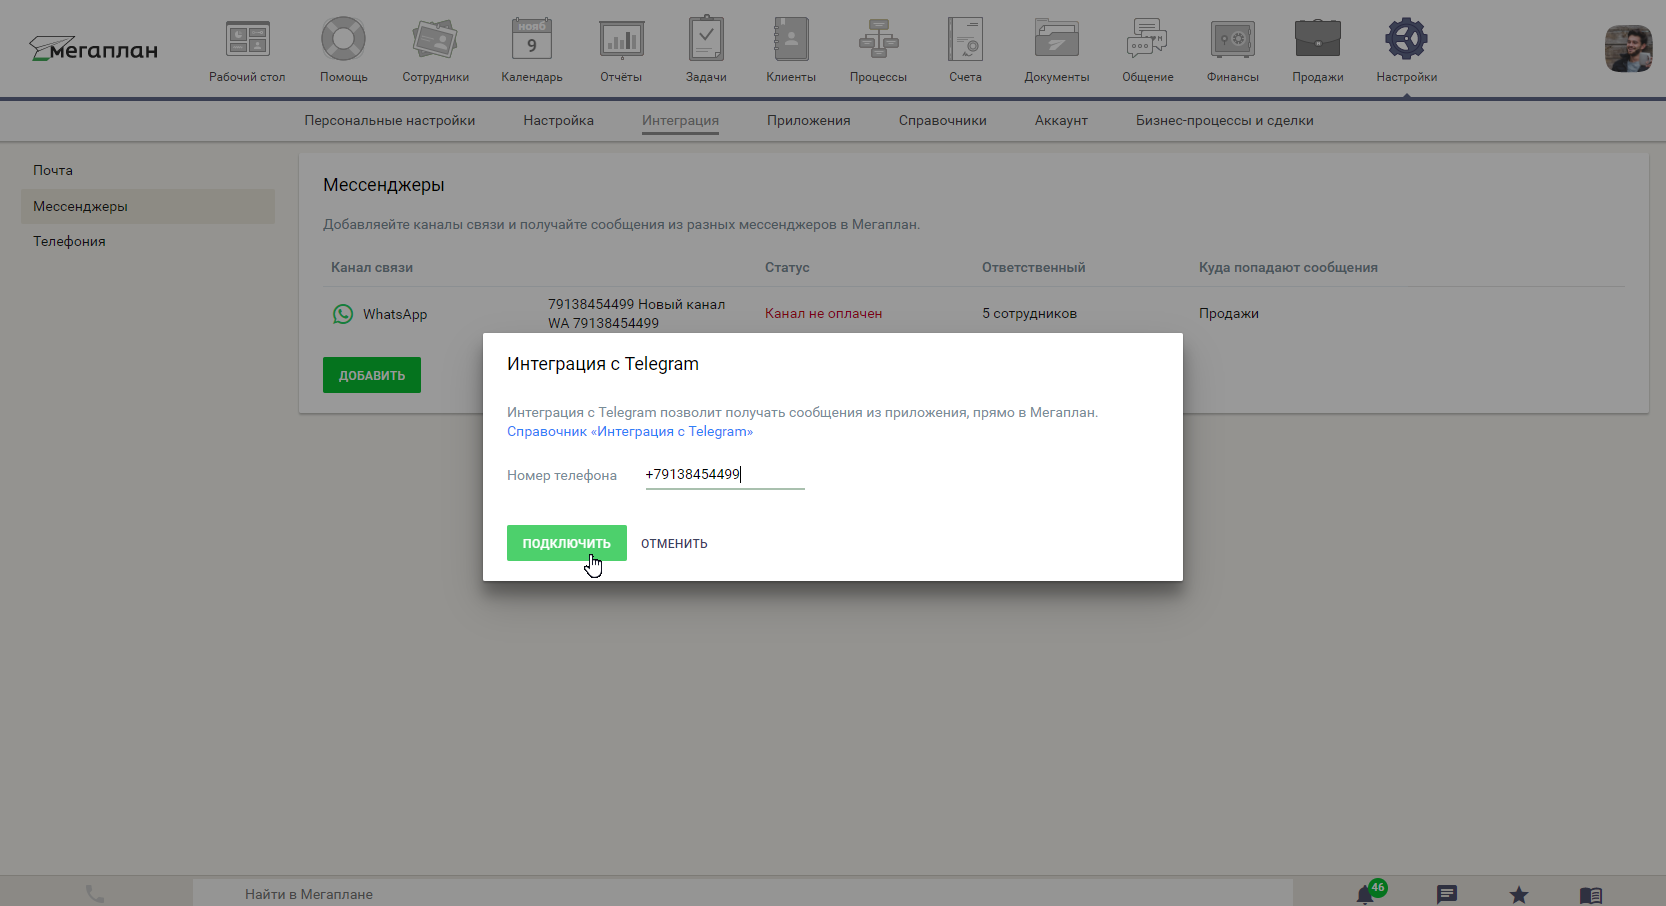Click the Канал не оплачен status

click(x=823, y=313)
